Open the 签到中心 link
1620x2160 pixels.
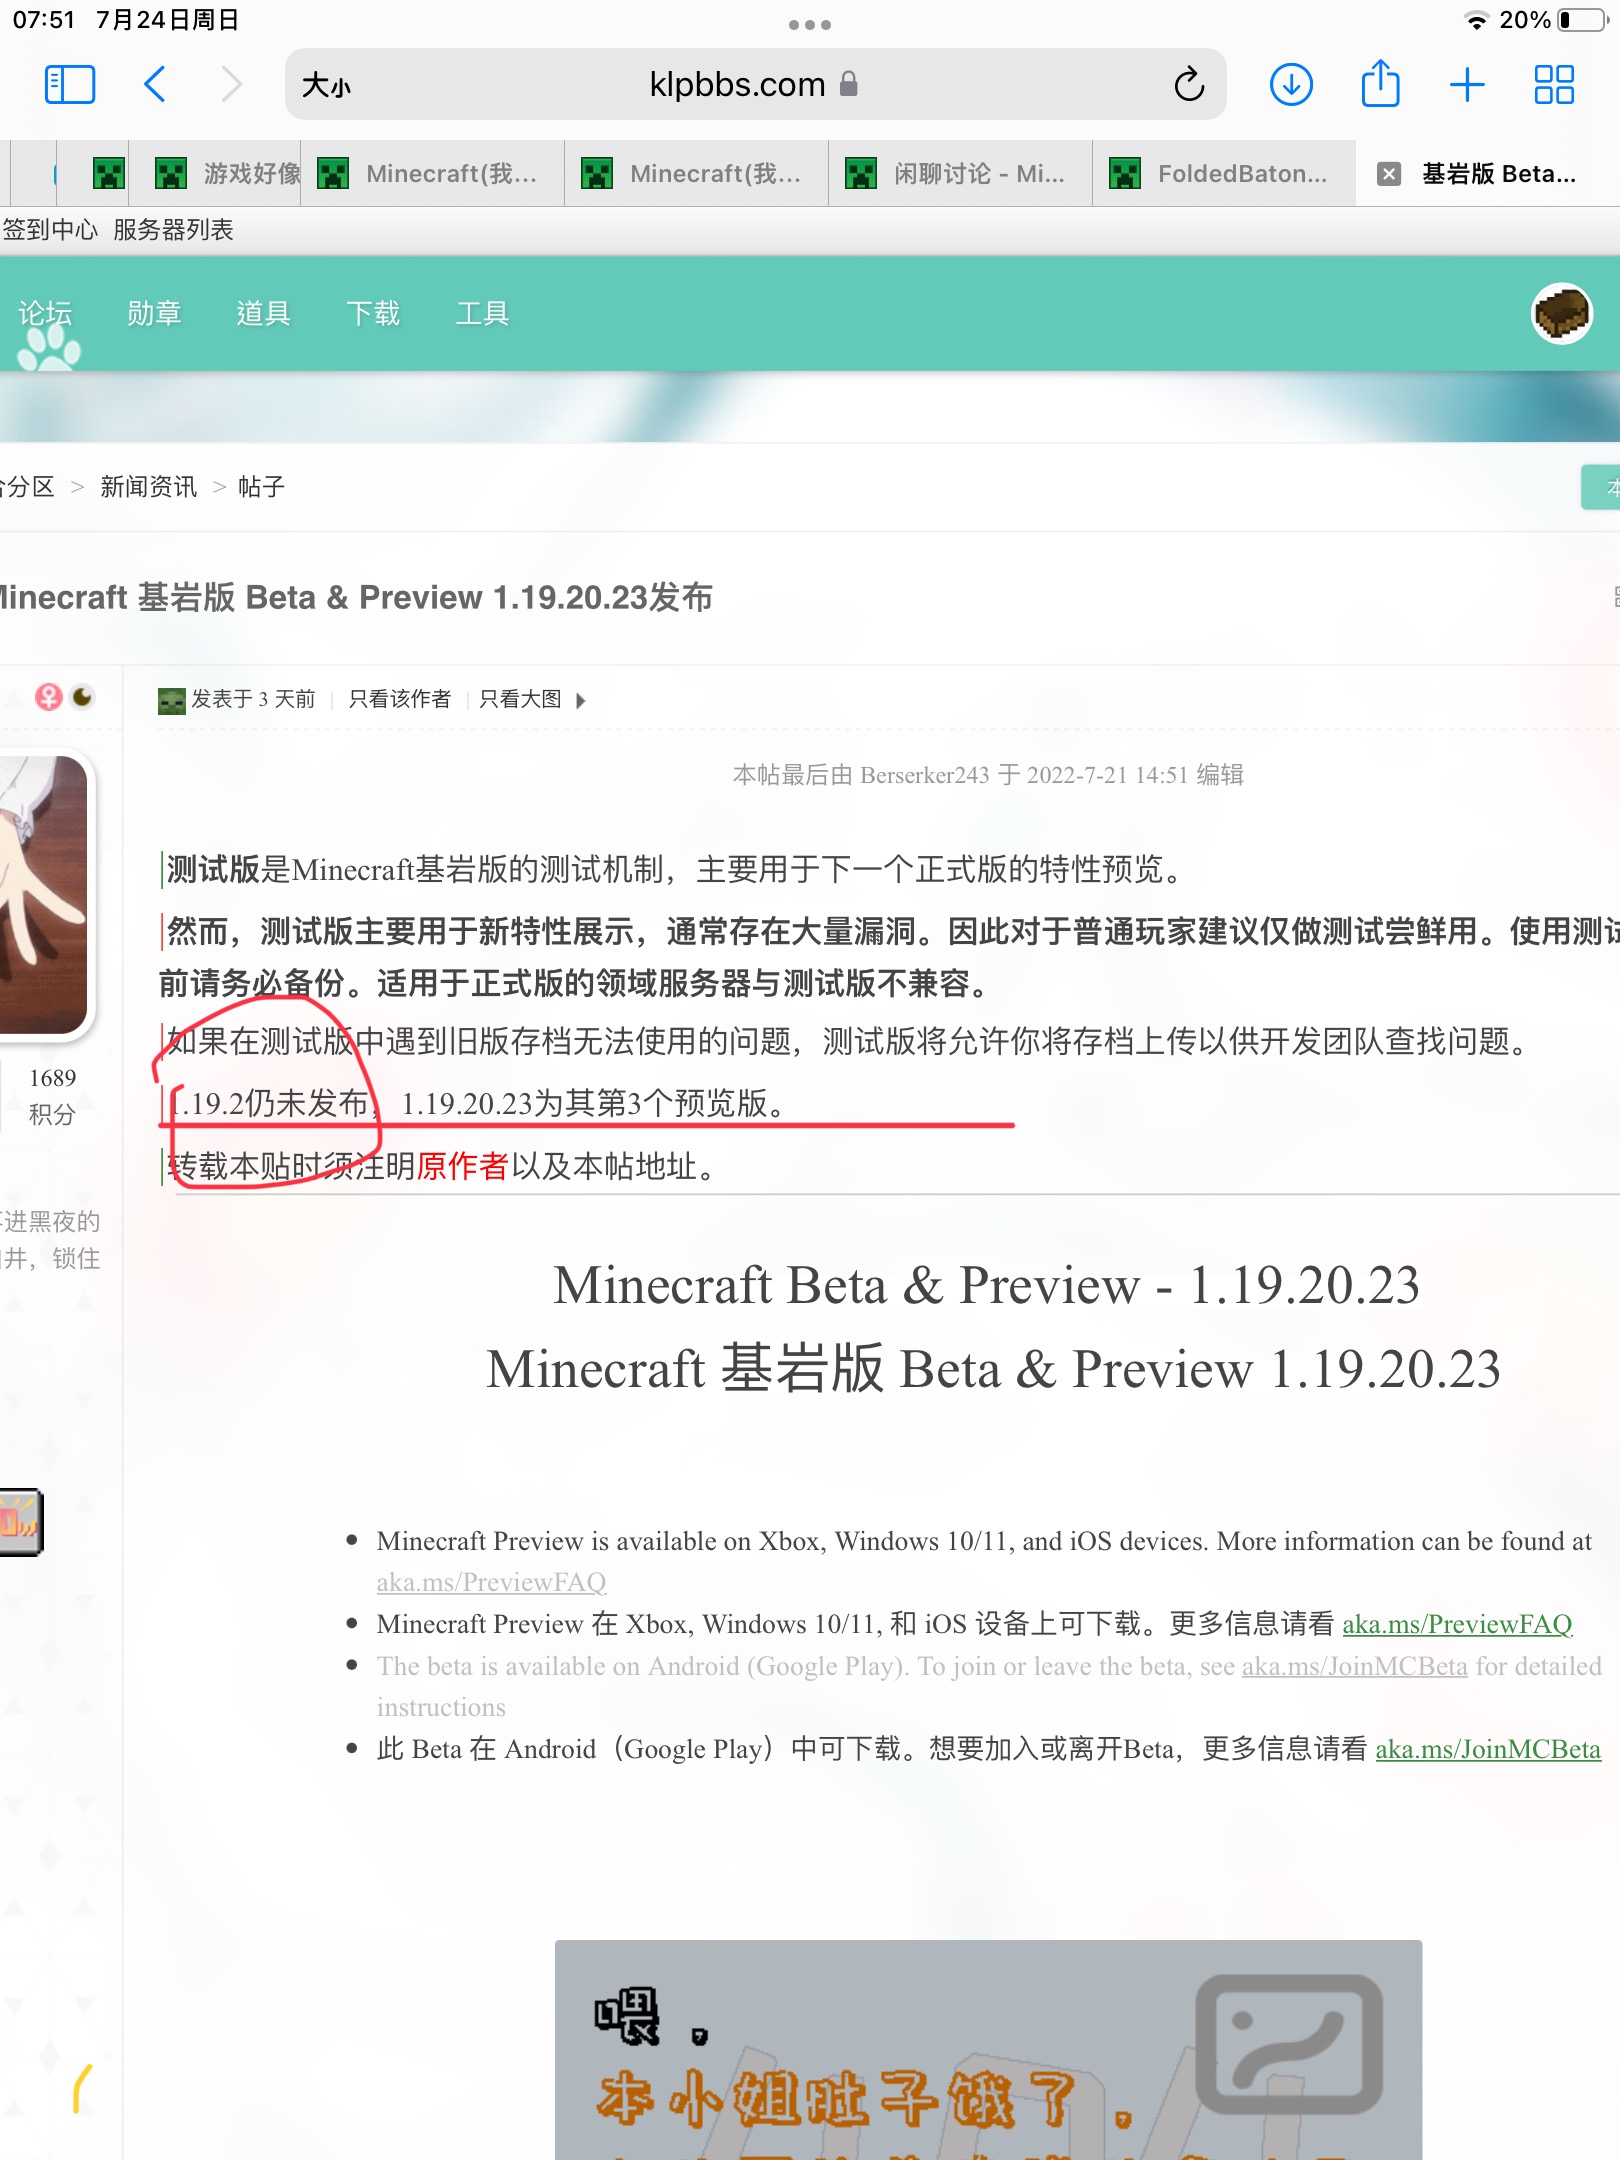(50, 230)
